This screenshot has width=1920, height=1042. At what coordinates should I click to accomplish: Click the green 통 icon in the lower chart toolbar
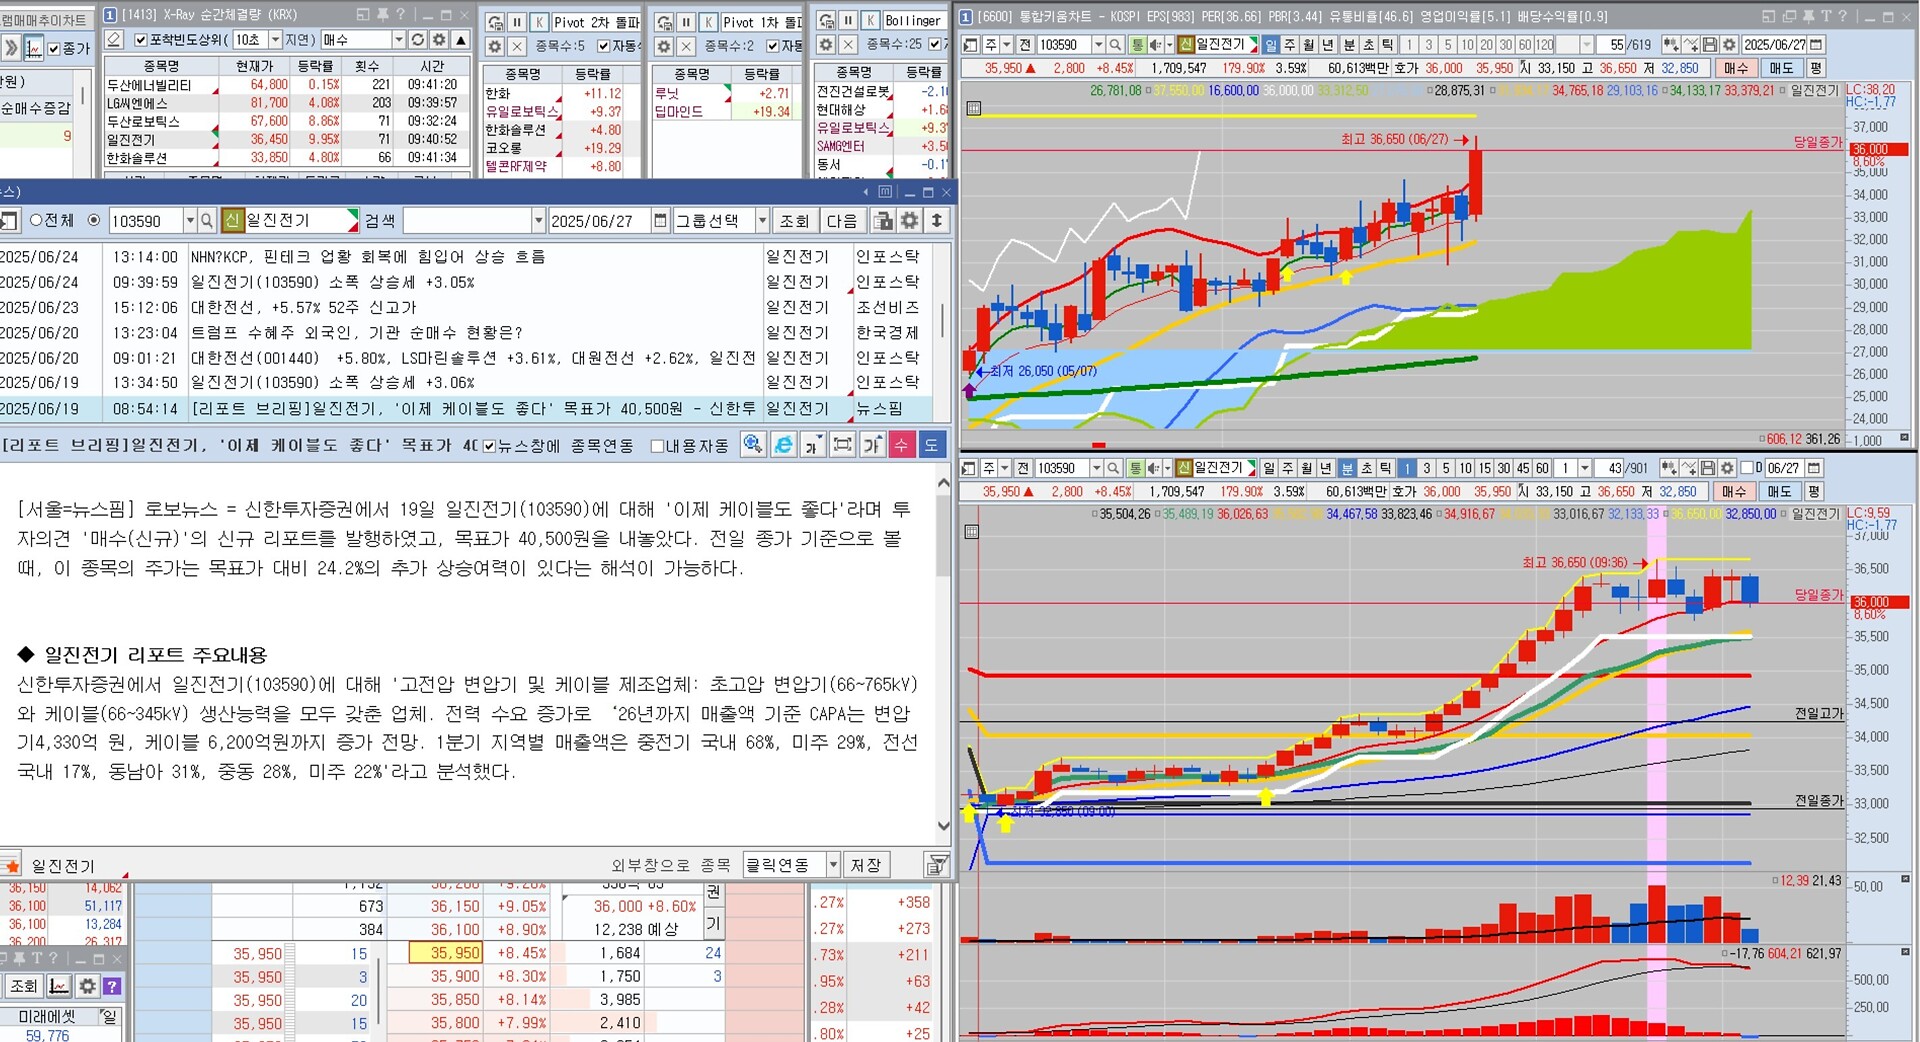tap(1135, 468)
